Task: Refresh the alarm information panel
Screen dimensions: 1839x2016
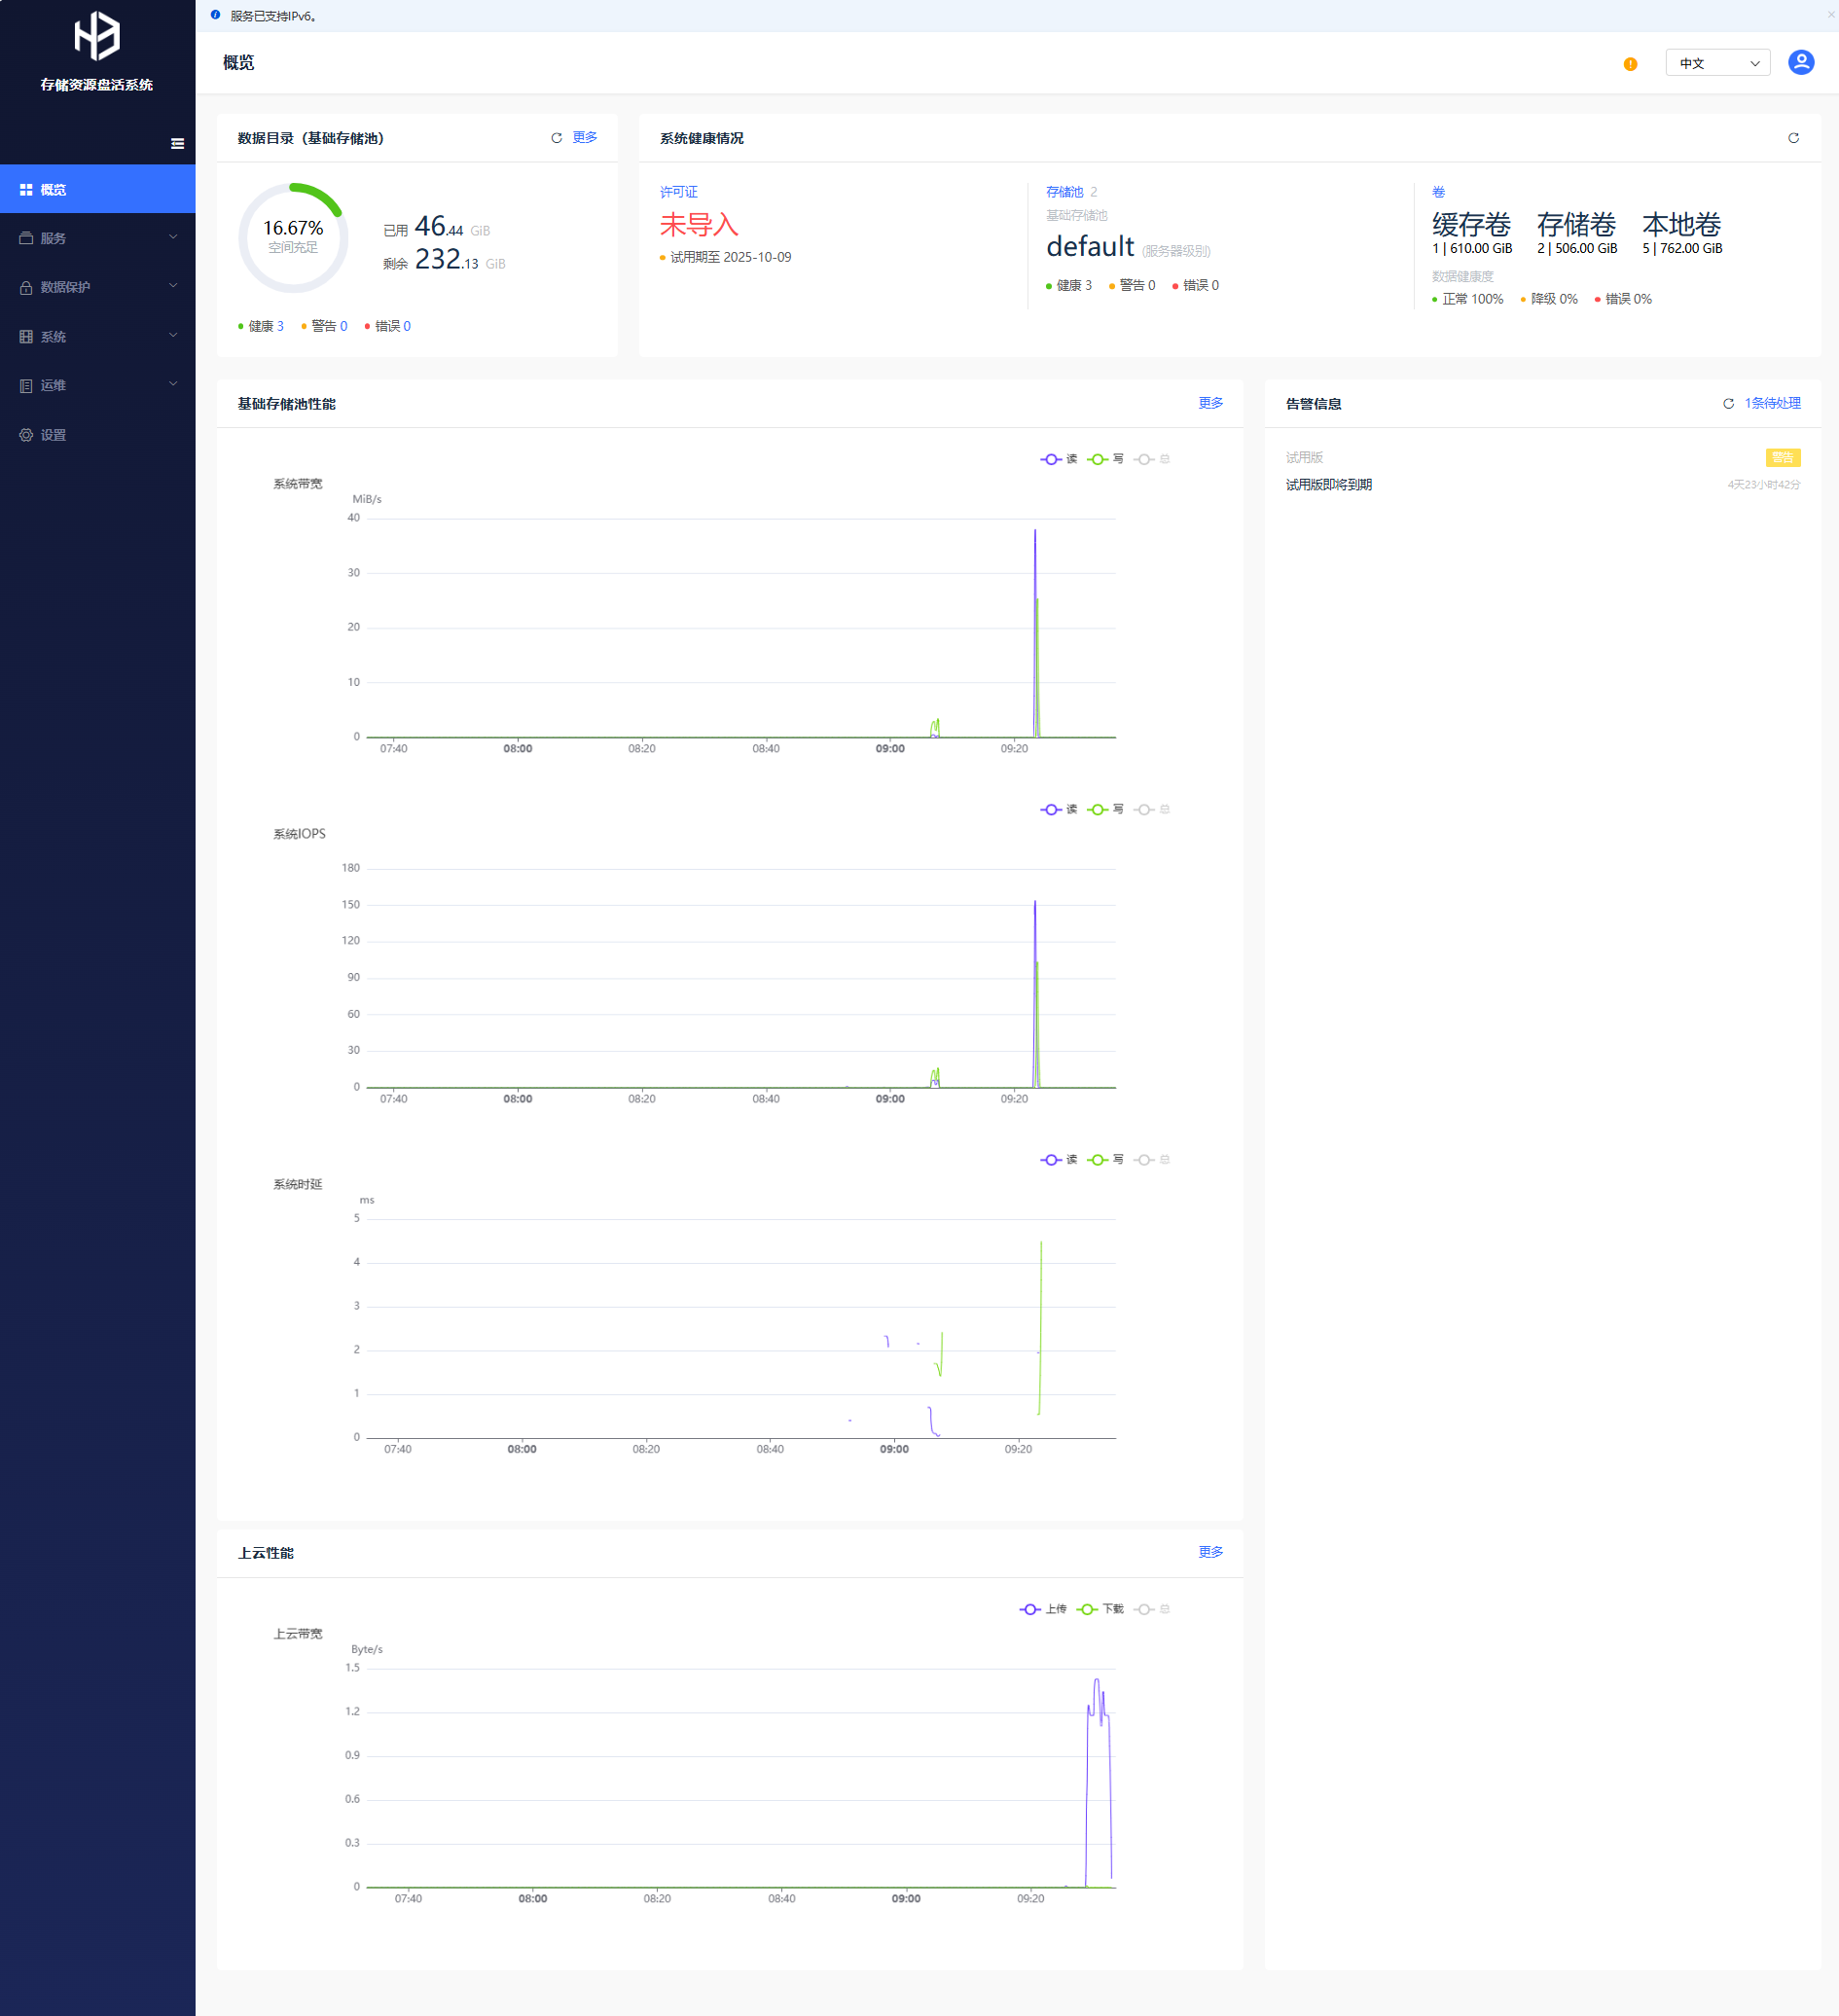Action: coord(1728,404)
